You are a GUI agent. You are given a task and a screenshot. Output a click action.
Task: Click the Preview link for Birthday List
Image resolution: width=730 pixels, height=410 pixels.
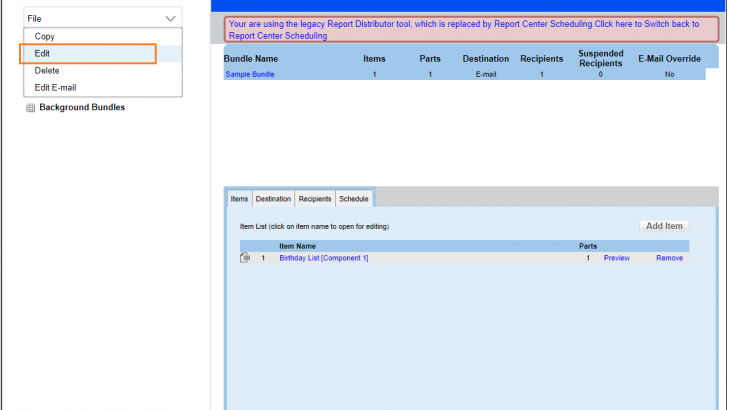[x=616, y=258]
